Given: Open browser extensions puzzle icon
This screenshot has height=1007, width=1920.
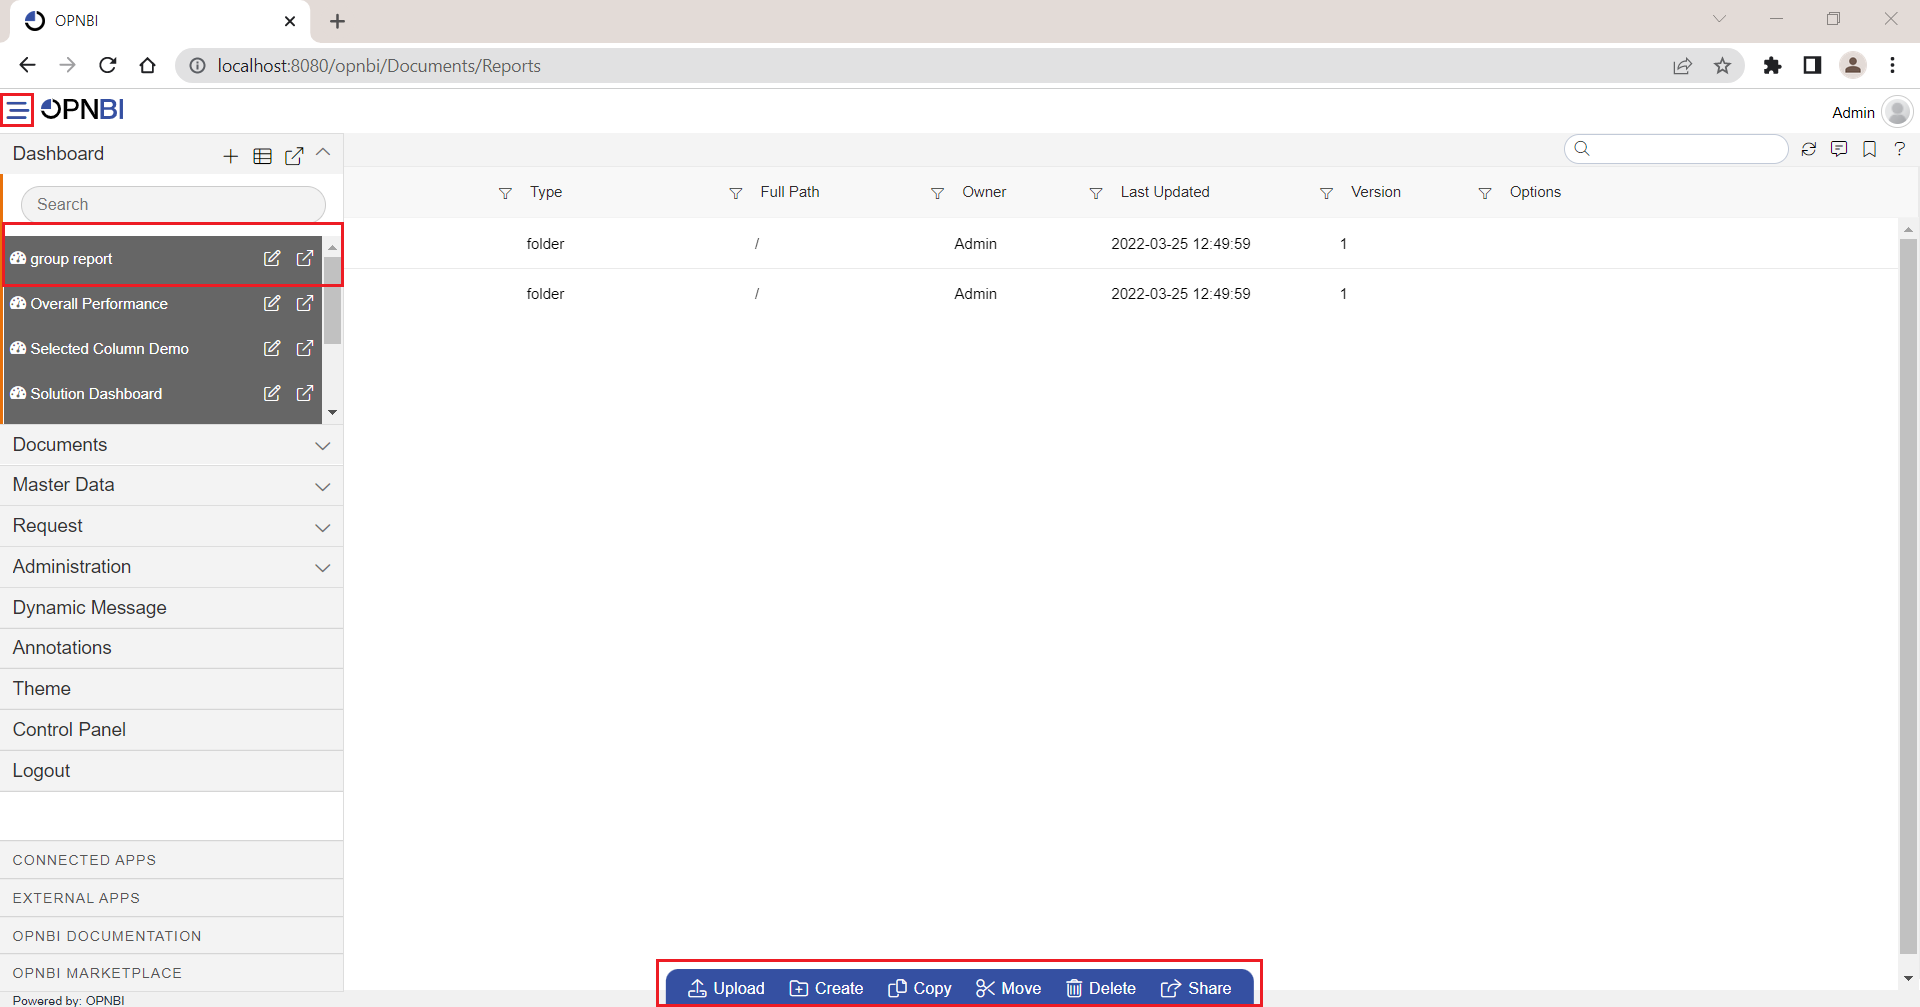Looking at the screenshot, I should (1772, 65).
